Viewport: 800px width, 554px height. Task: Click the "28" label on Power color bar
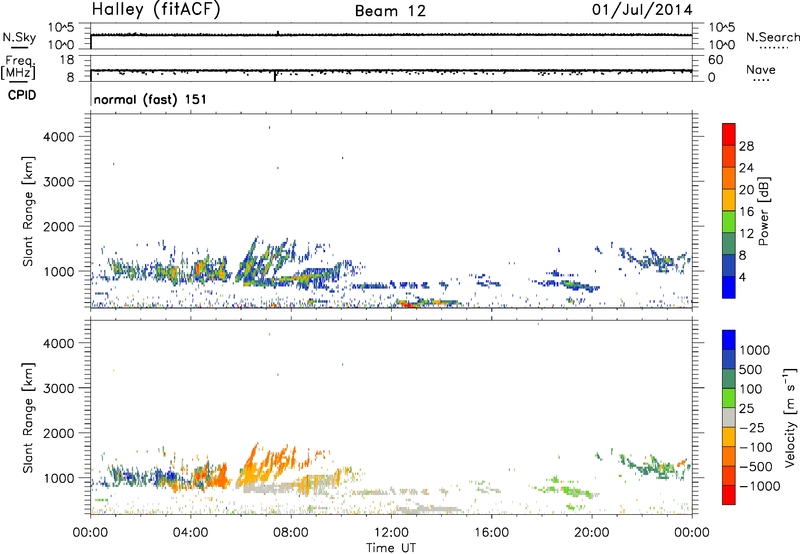[746, 146]
